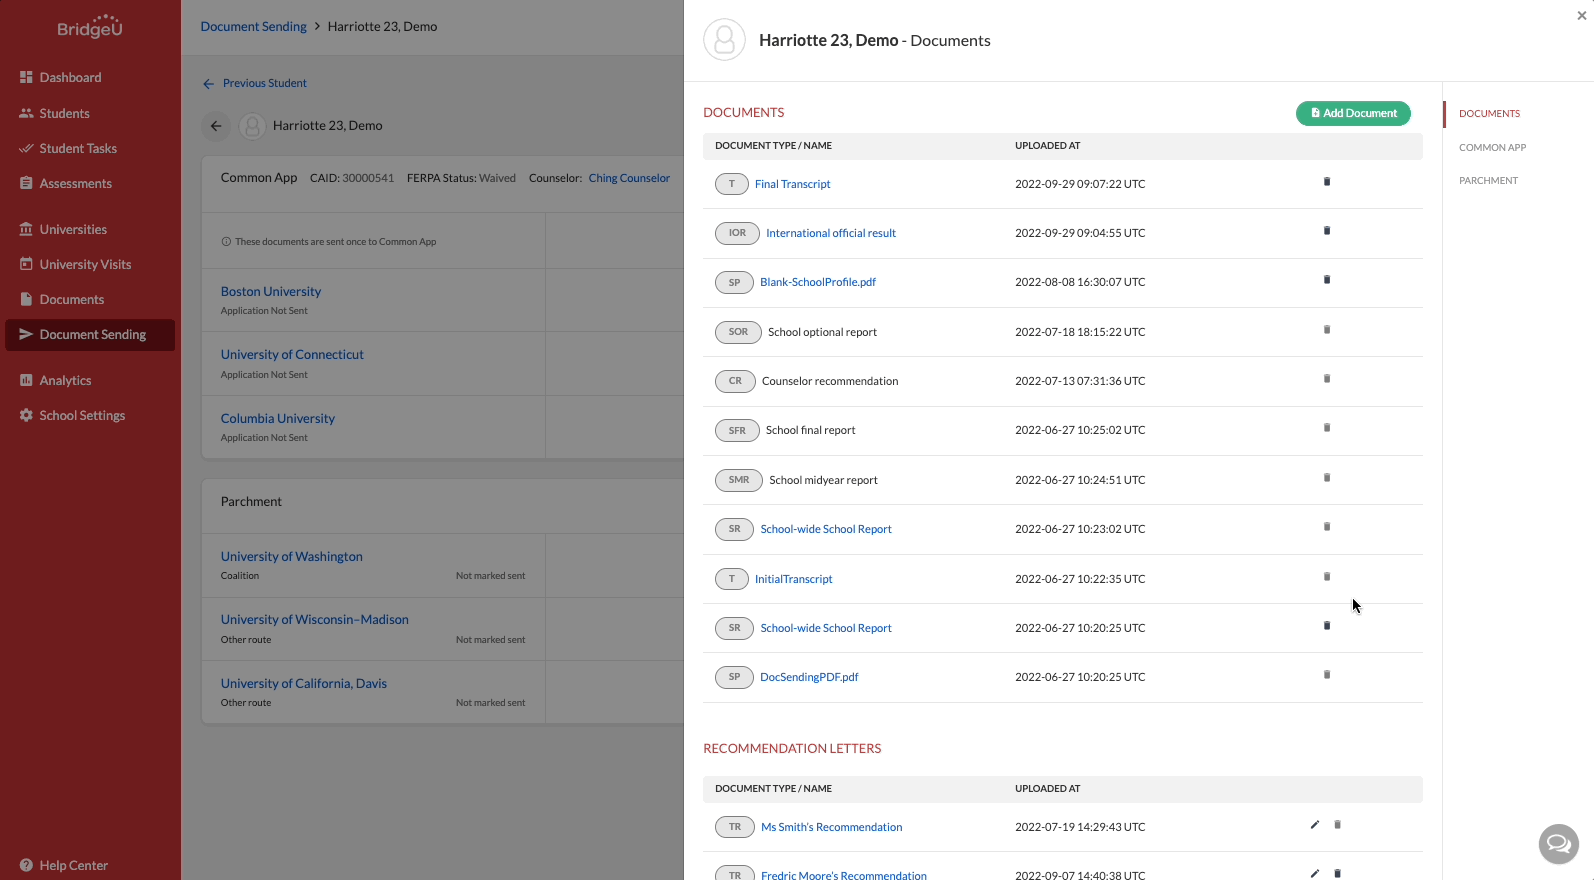Click the BridgeU logo
The width and height of the screenshot is (1594, 880).
90,27
